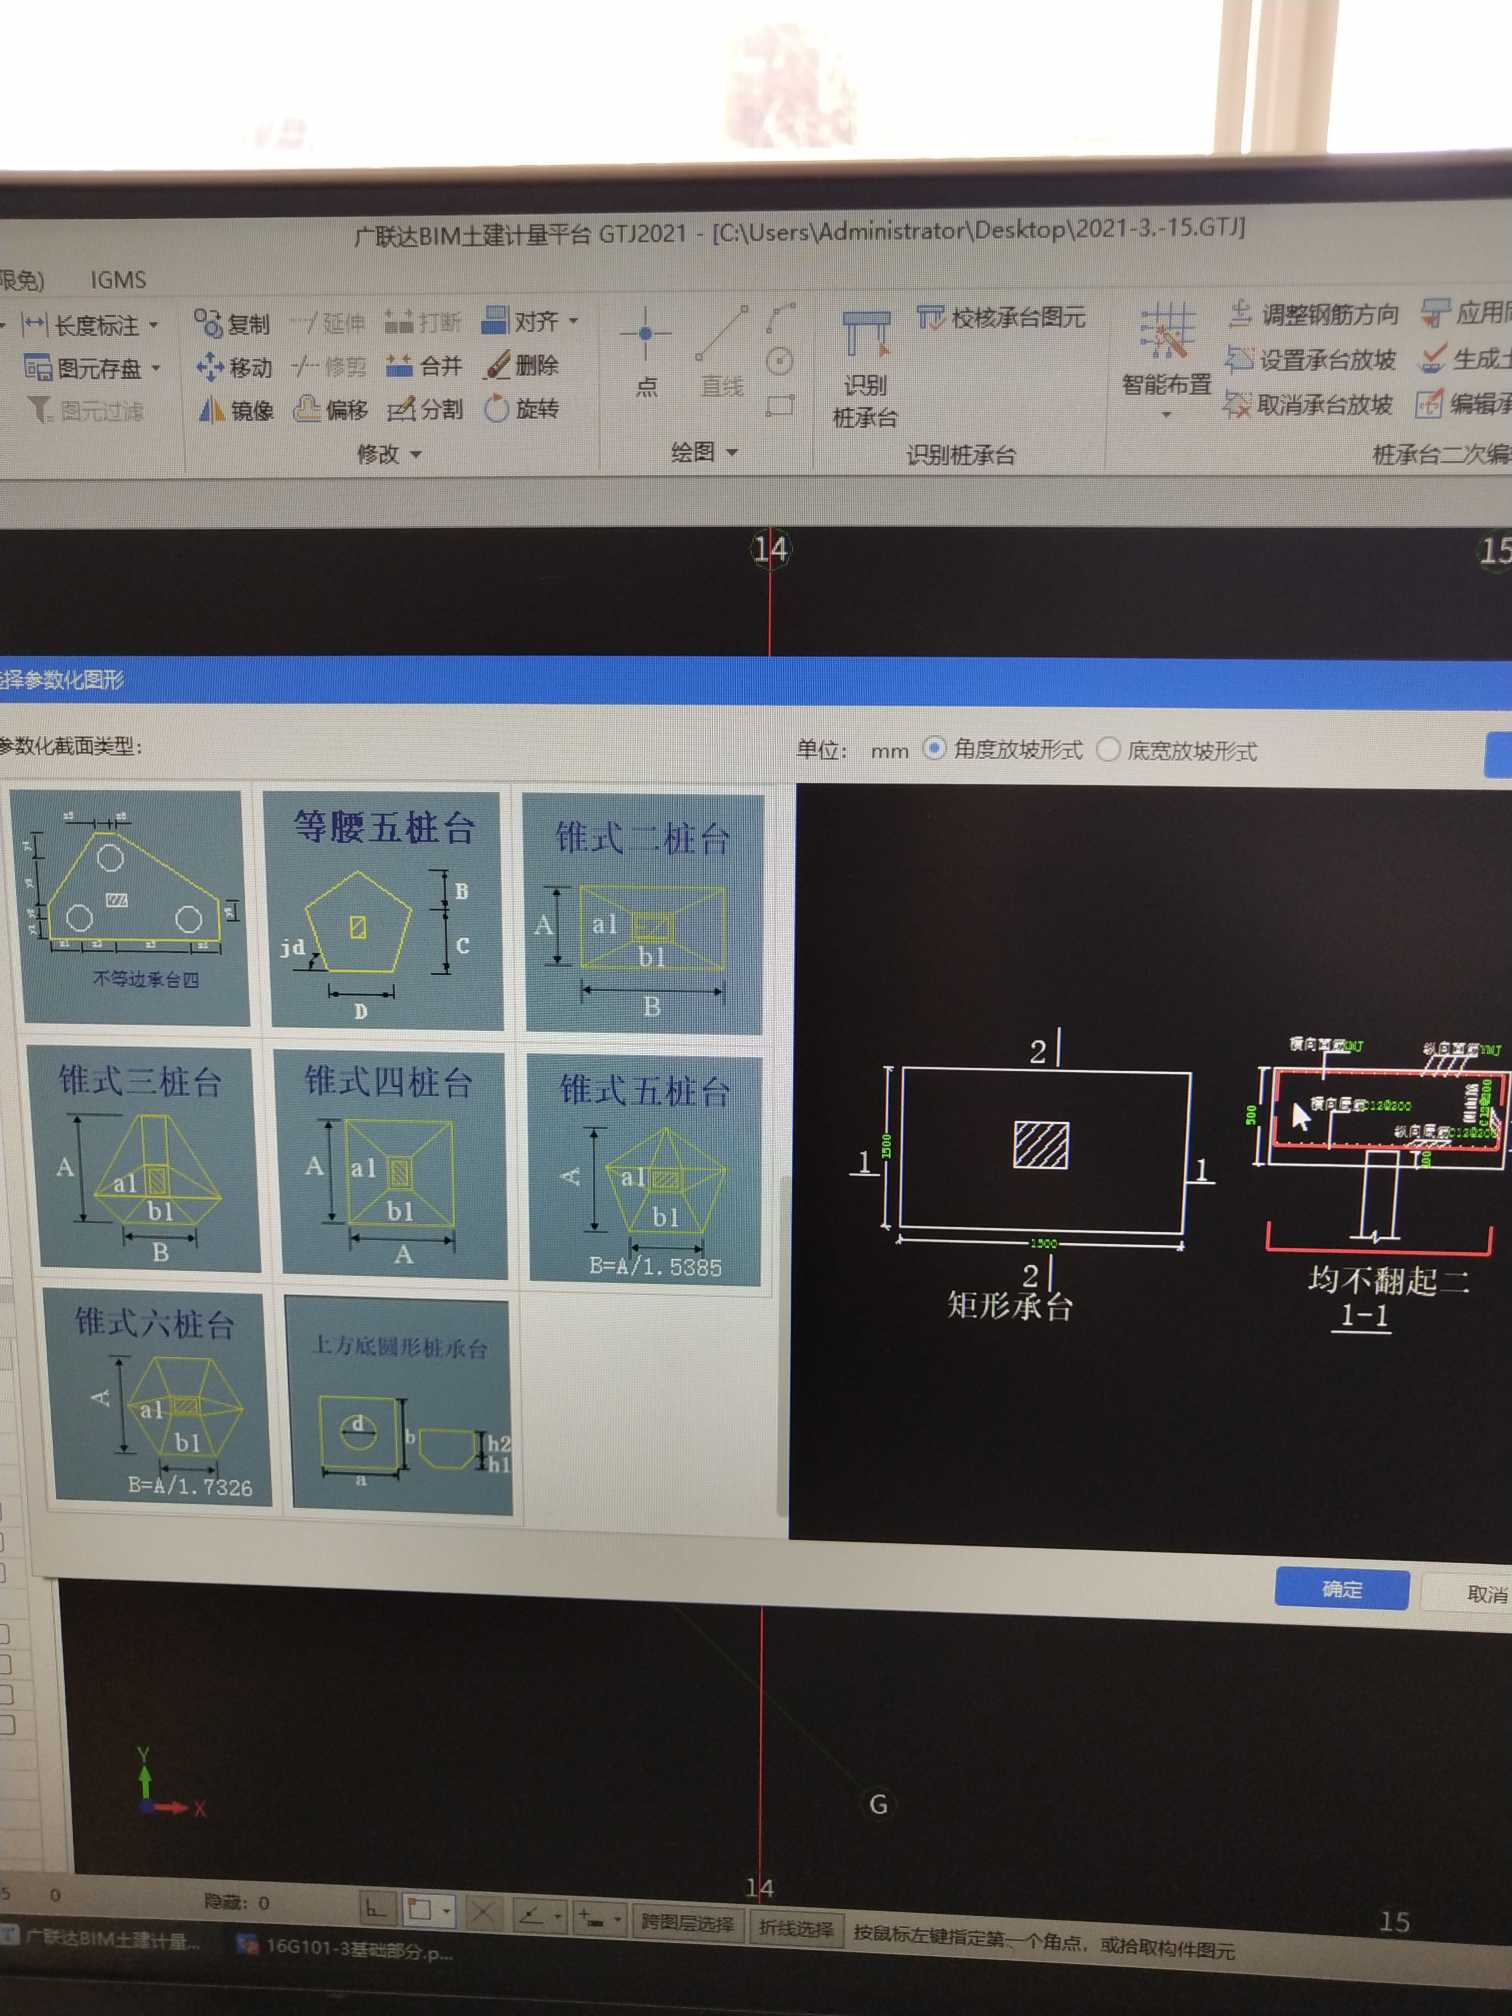
Task: Toggle 跨图层选择 in status bar
Action: pyautogui.click(x=687, y=1923)
